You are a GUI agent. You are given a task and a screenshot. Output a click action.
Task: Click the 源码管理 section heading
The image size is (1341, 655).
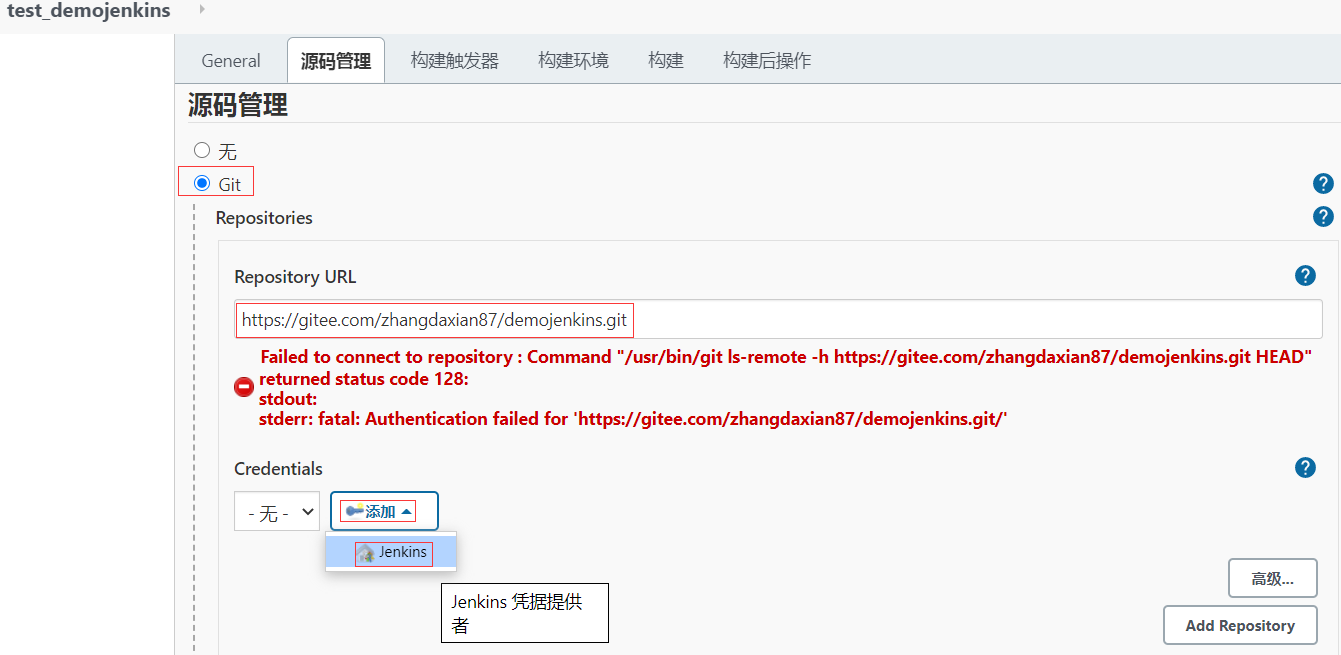[x=238, y=104]
